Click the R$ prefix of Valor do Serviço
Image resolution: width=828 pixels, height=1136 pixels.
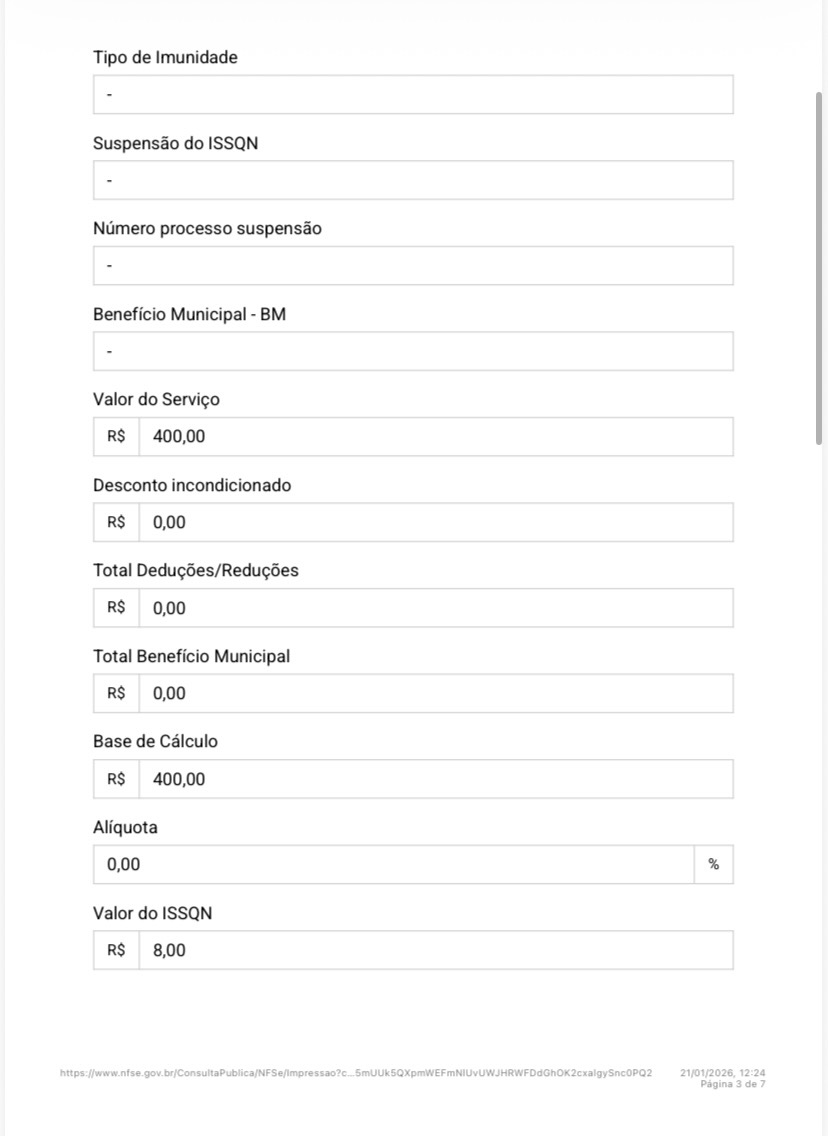116,437
